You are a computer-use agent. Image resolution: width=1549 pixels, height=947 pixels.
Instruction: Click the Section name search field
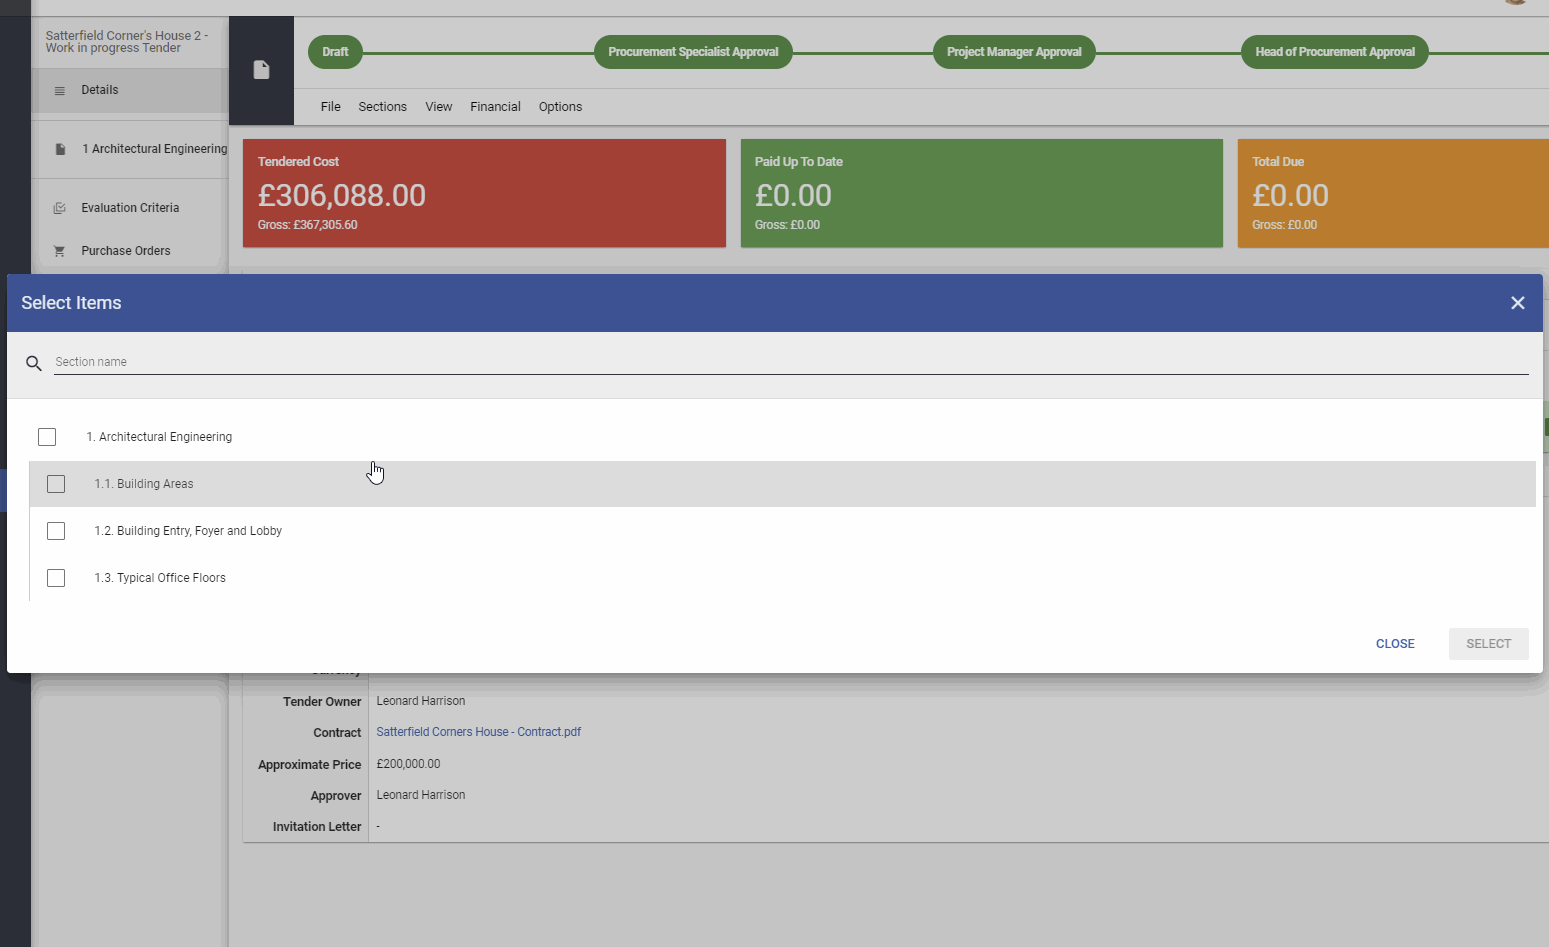[791, 362]
